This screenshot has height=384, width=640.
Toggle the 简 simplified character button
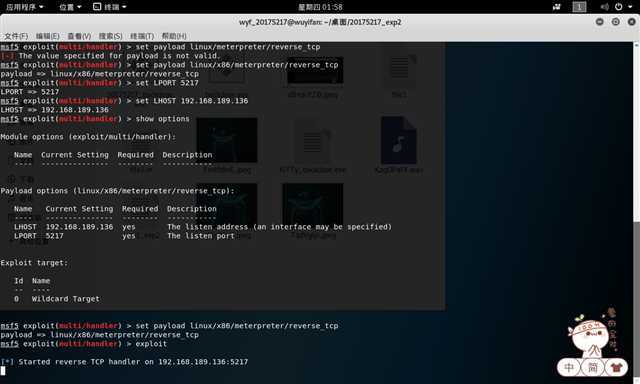coord(593,368)
